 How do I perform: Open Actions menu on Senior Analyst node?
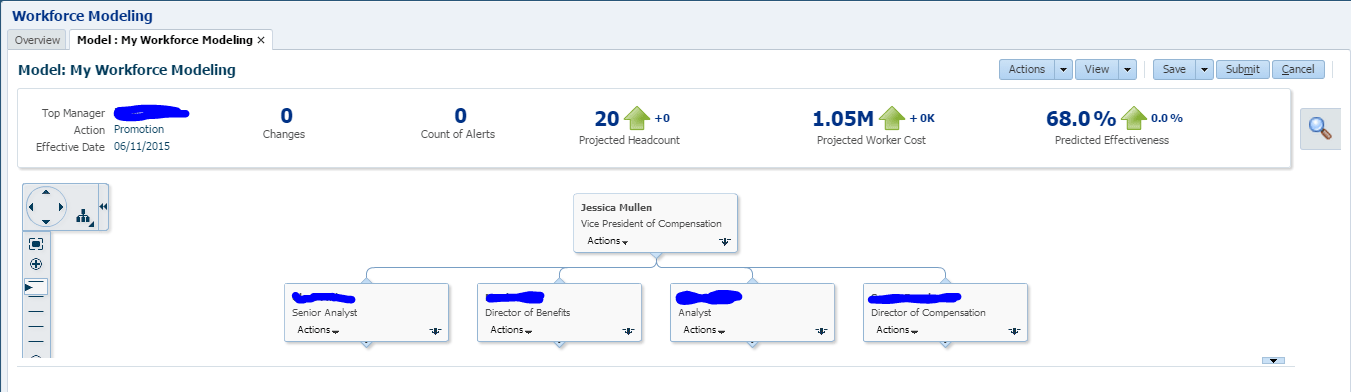coord(318,330)
